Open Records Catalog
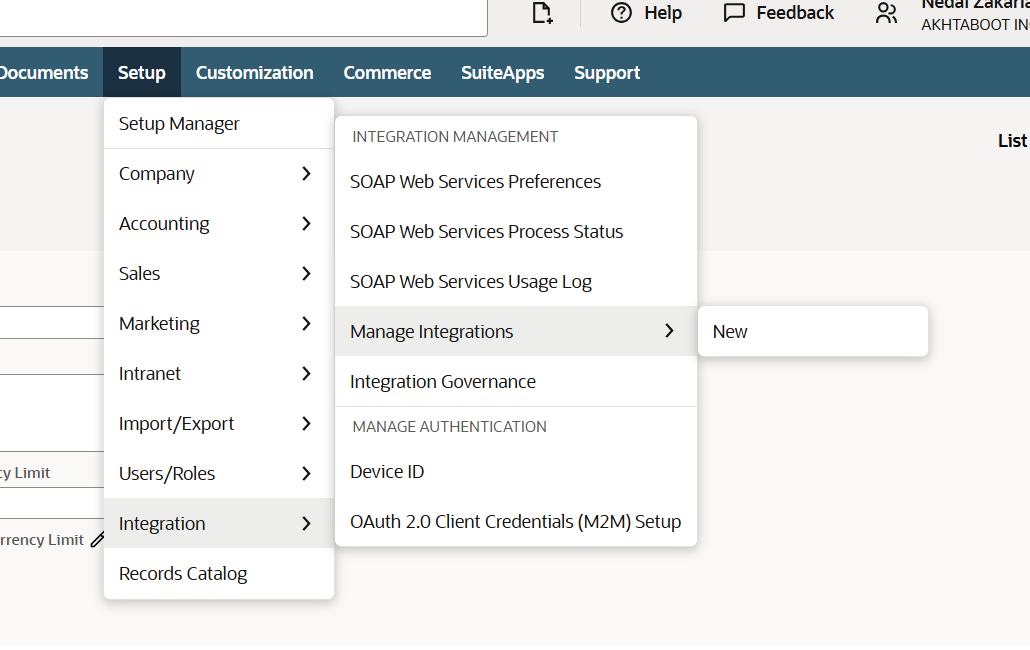This screenshot has height=650, width=1030. [x=219, y=573]
